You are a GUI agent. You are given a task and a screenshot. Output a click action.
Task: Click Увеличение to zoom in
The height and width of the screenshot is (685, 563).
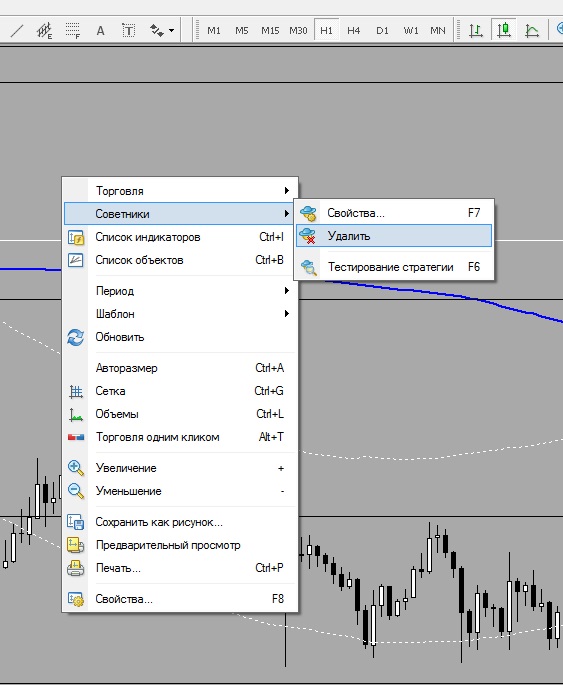click(180, 468)
